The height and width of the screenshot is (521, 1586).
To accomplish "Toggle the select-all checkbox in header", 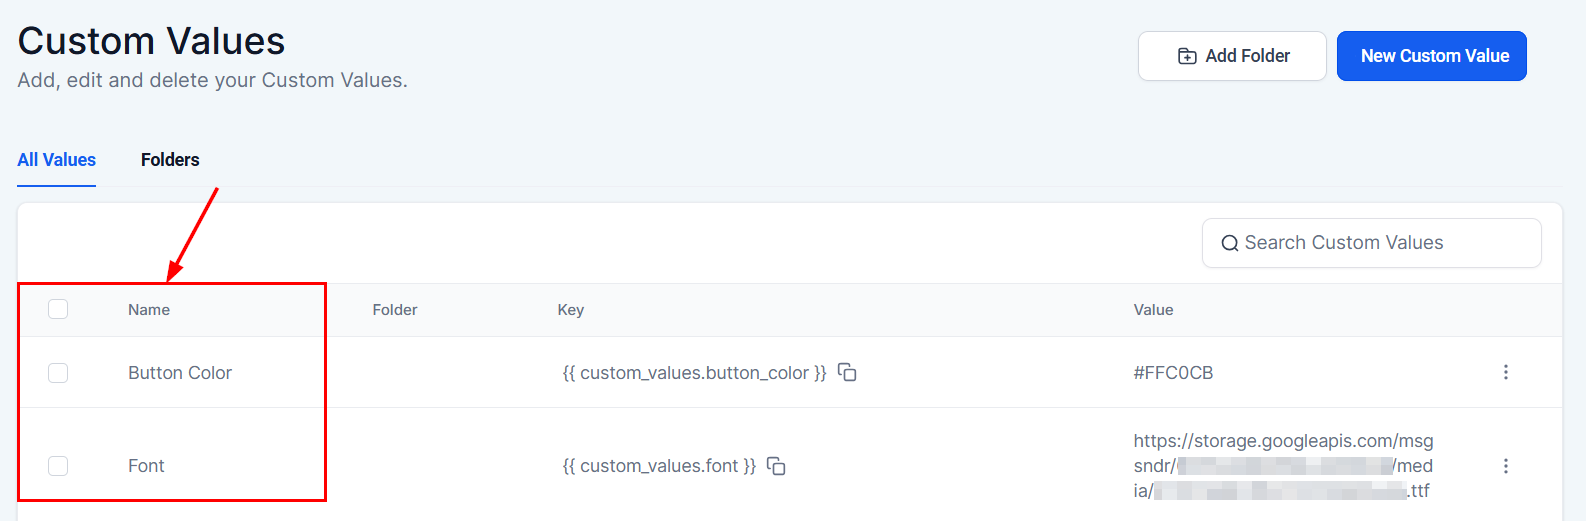I will [x=58, y=309].
